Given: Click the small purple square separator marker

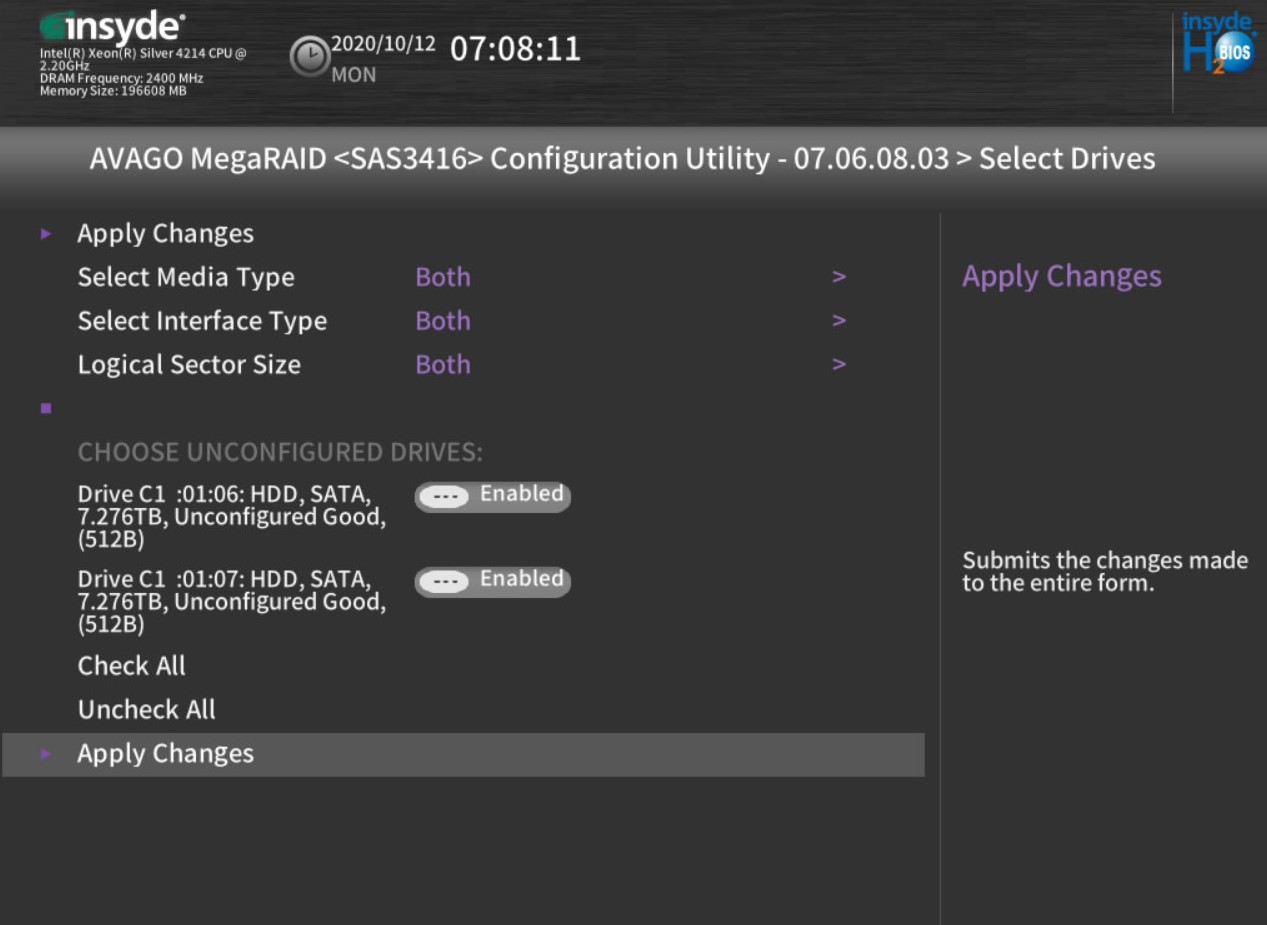Looking at the screenshot, I should 46,408.
